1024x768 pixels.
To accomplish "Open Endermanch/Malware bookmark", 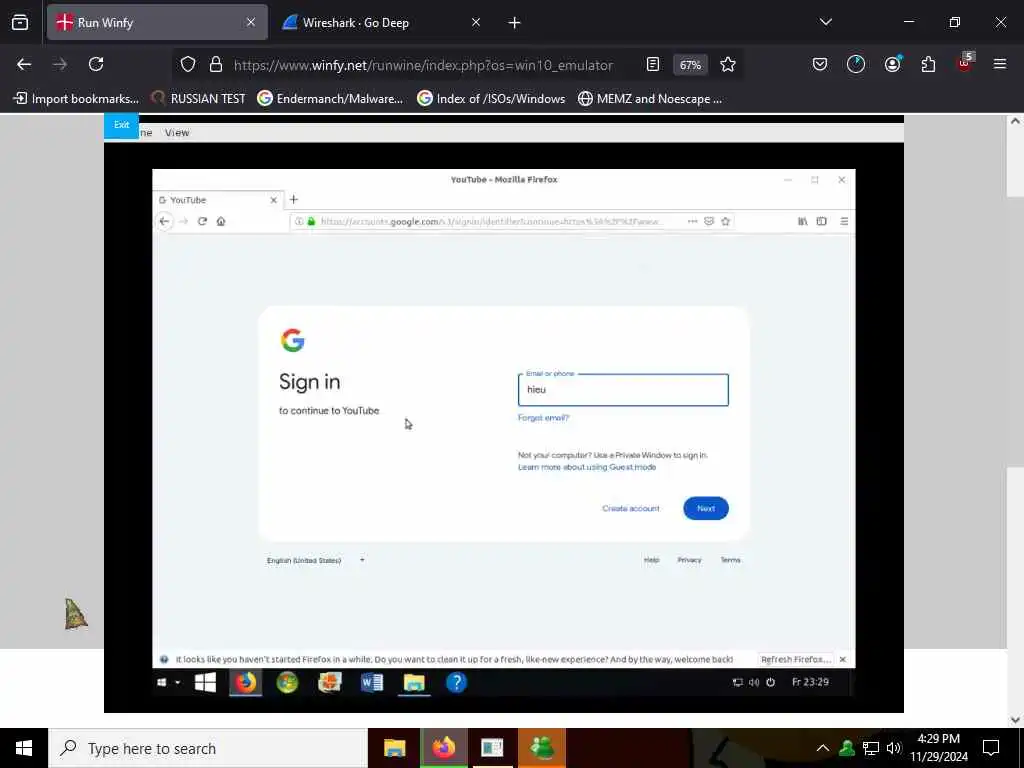I will (x=330, y=99).
